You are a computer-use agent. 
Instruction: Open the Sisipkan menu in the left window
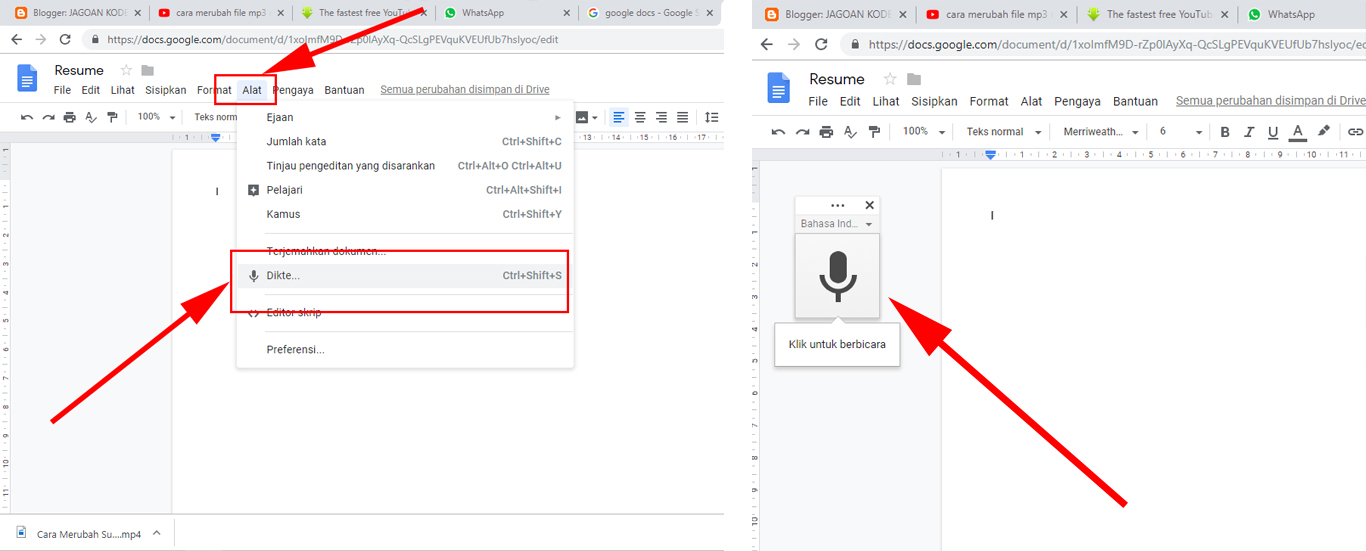166,90
